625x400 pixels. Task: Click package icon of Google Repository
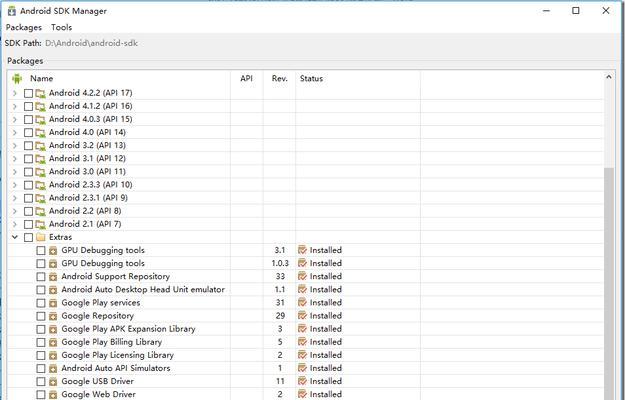(53, 316)
